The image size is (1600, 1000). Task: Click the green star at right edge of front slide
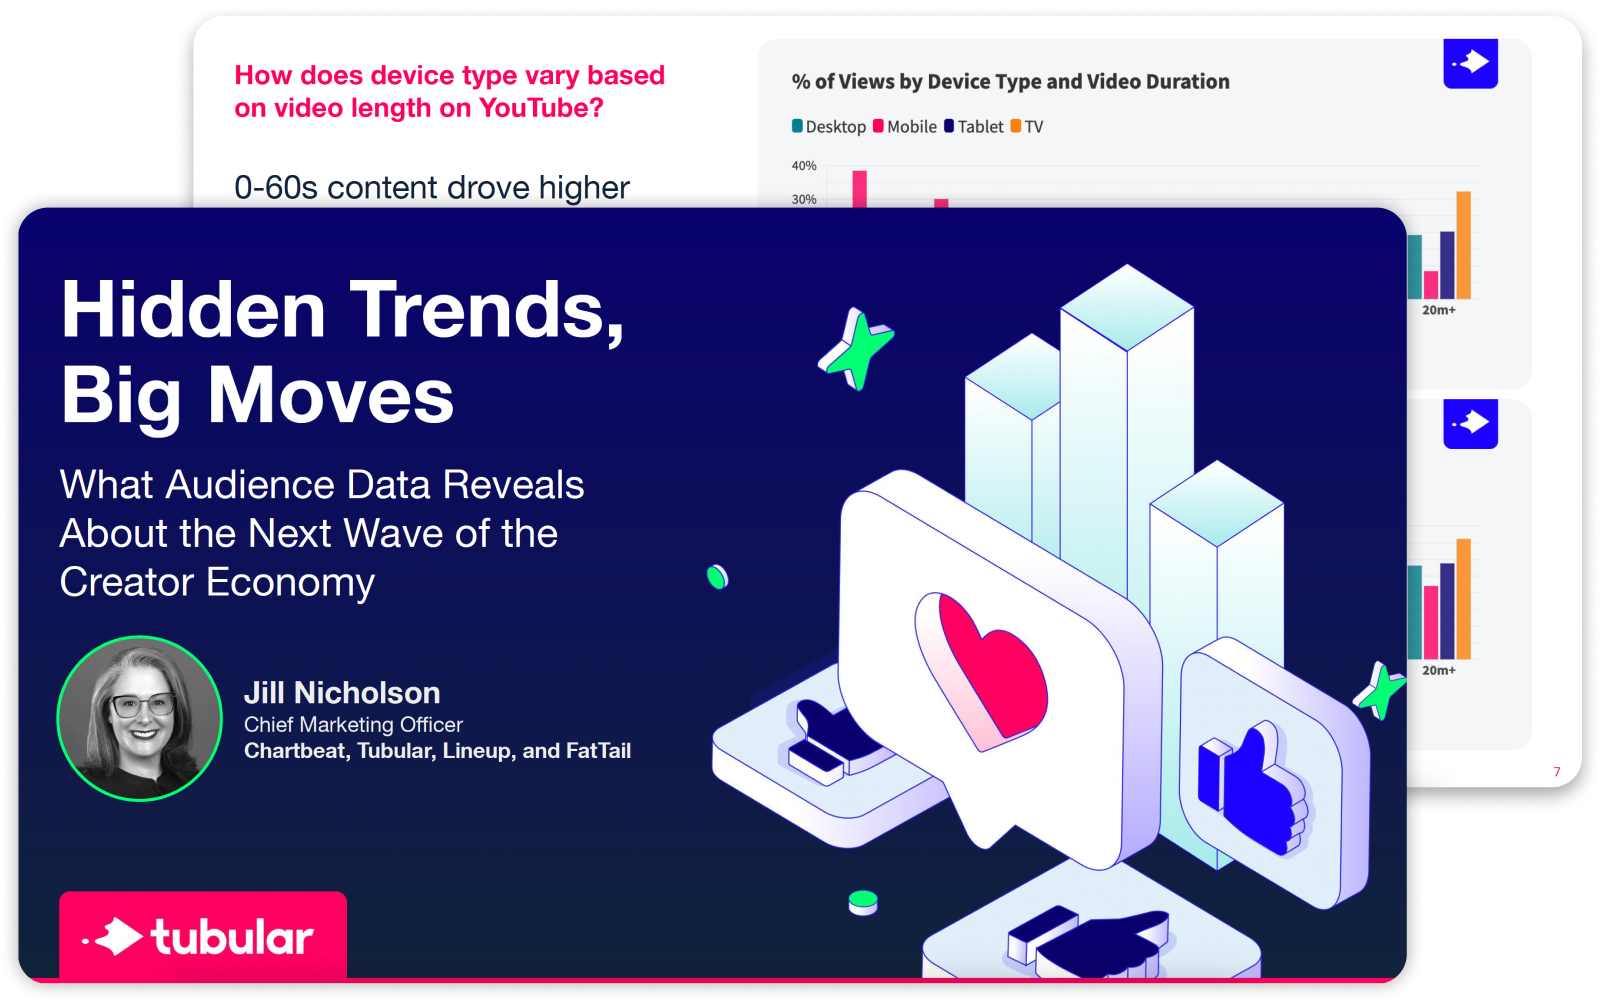(x=1380, y=690)
